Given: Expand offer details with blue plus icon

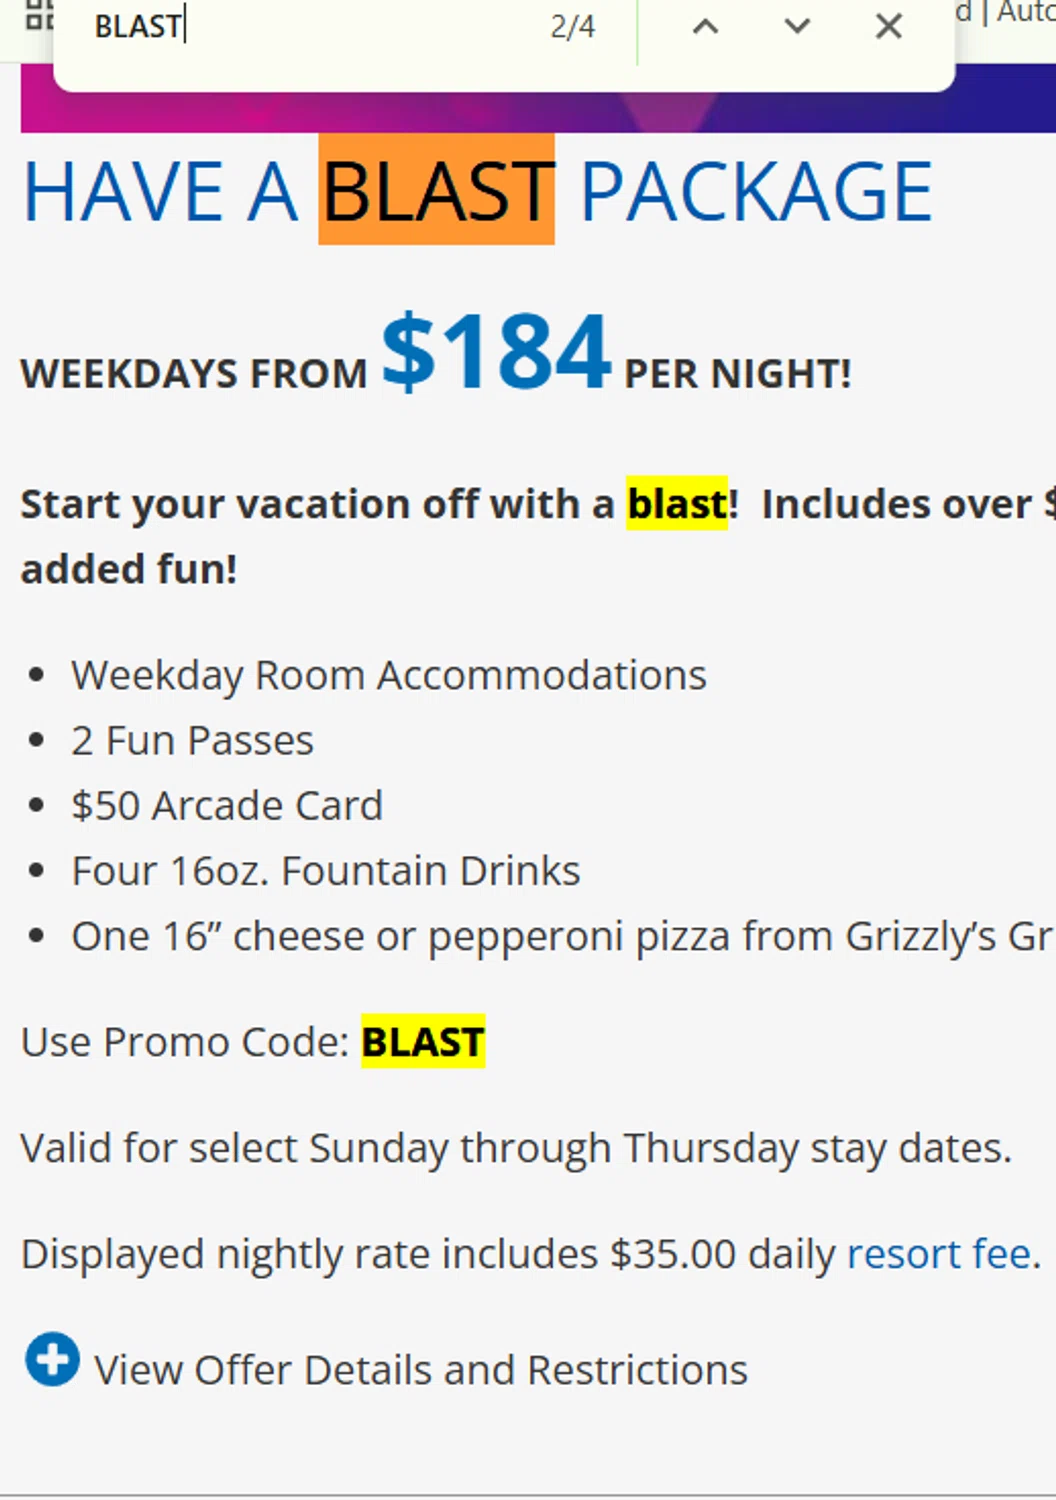Looking at the screenshot, I should click(52, 1360).
